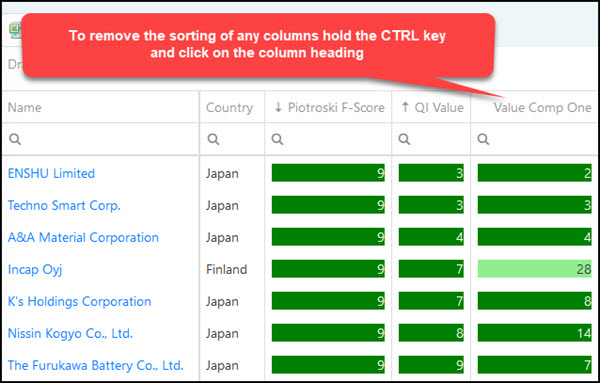Click QI Value 8 for Nissin Kogyo

click(431, 333)
